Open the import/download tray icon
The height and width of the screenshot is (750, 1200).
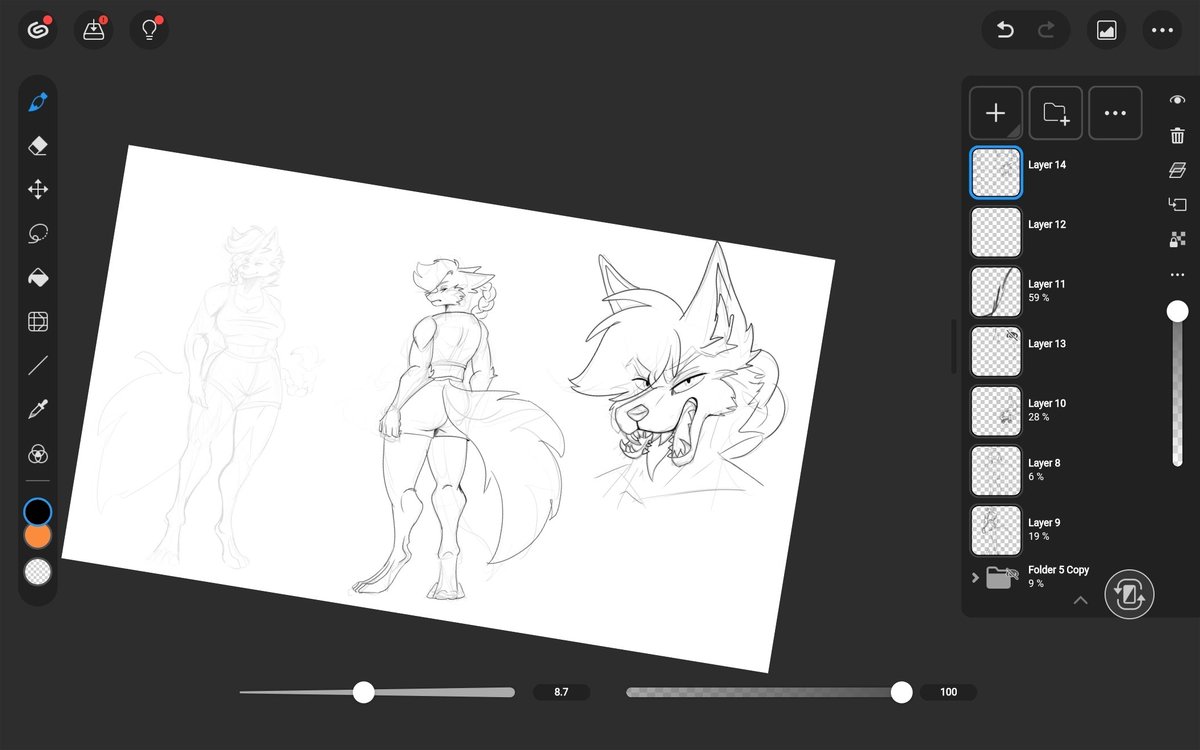tap(94, 30)
